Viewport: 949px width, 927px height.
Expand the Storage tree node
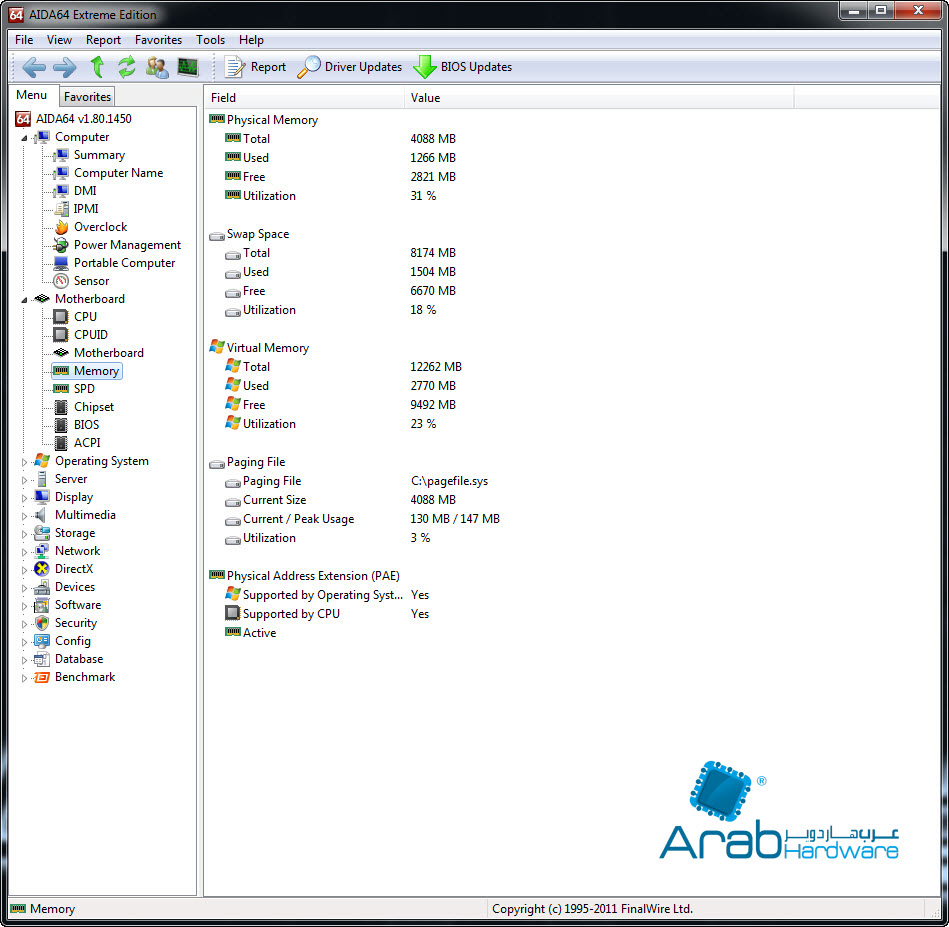24,534
